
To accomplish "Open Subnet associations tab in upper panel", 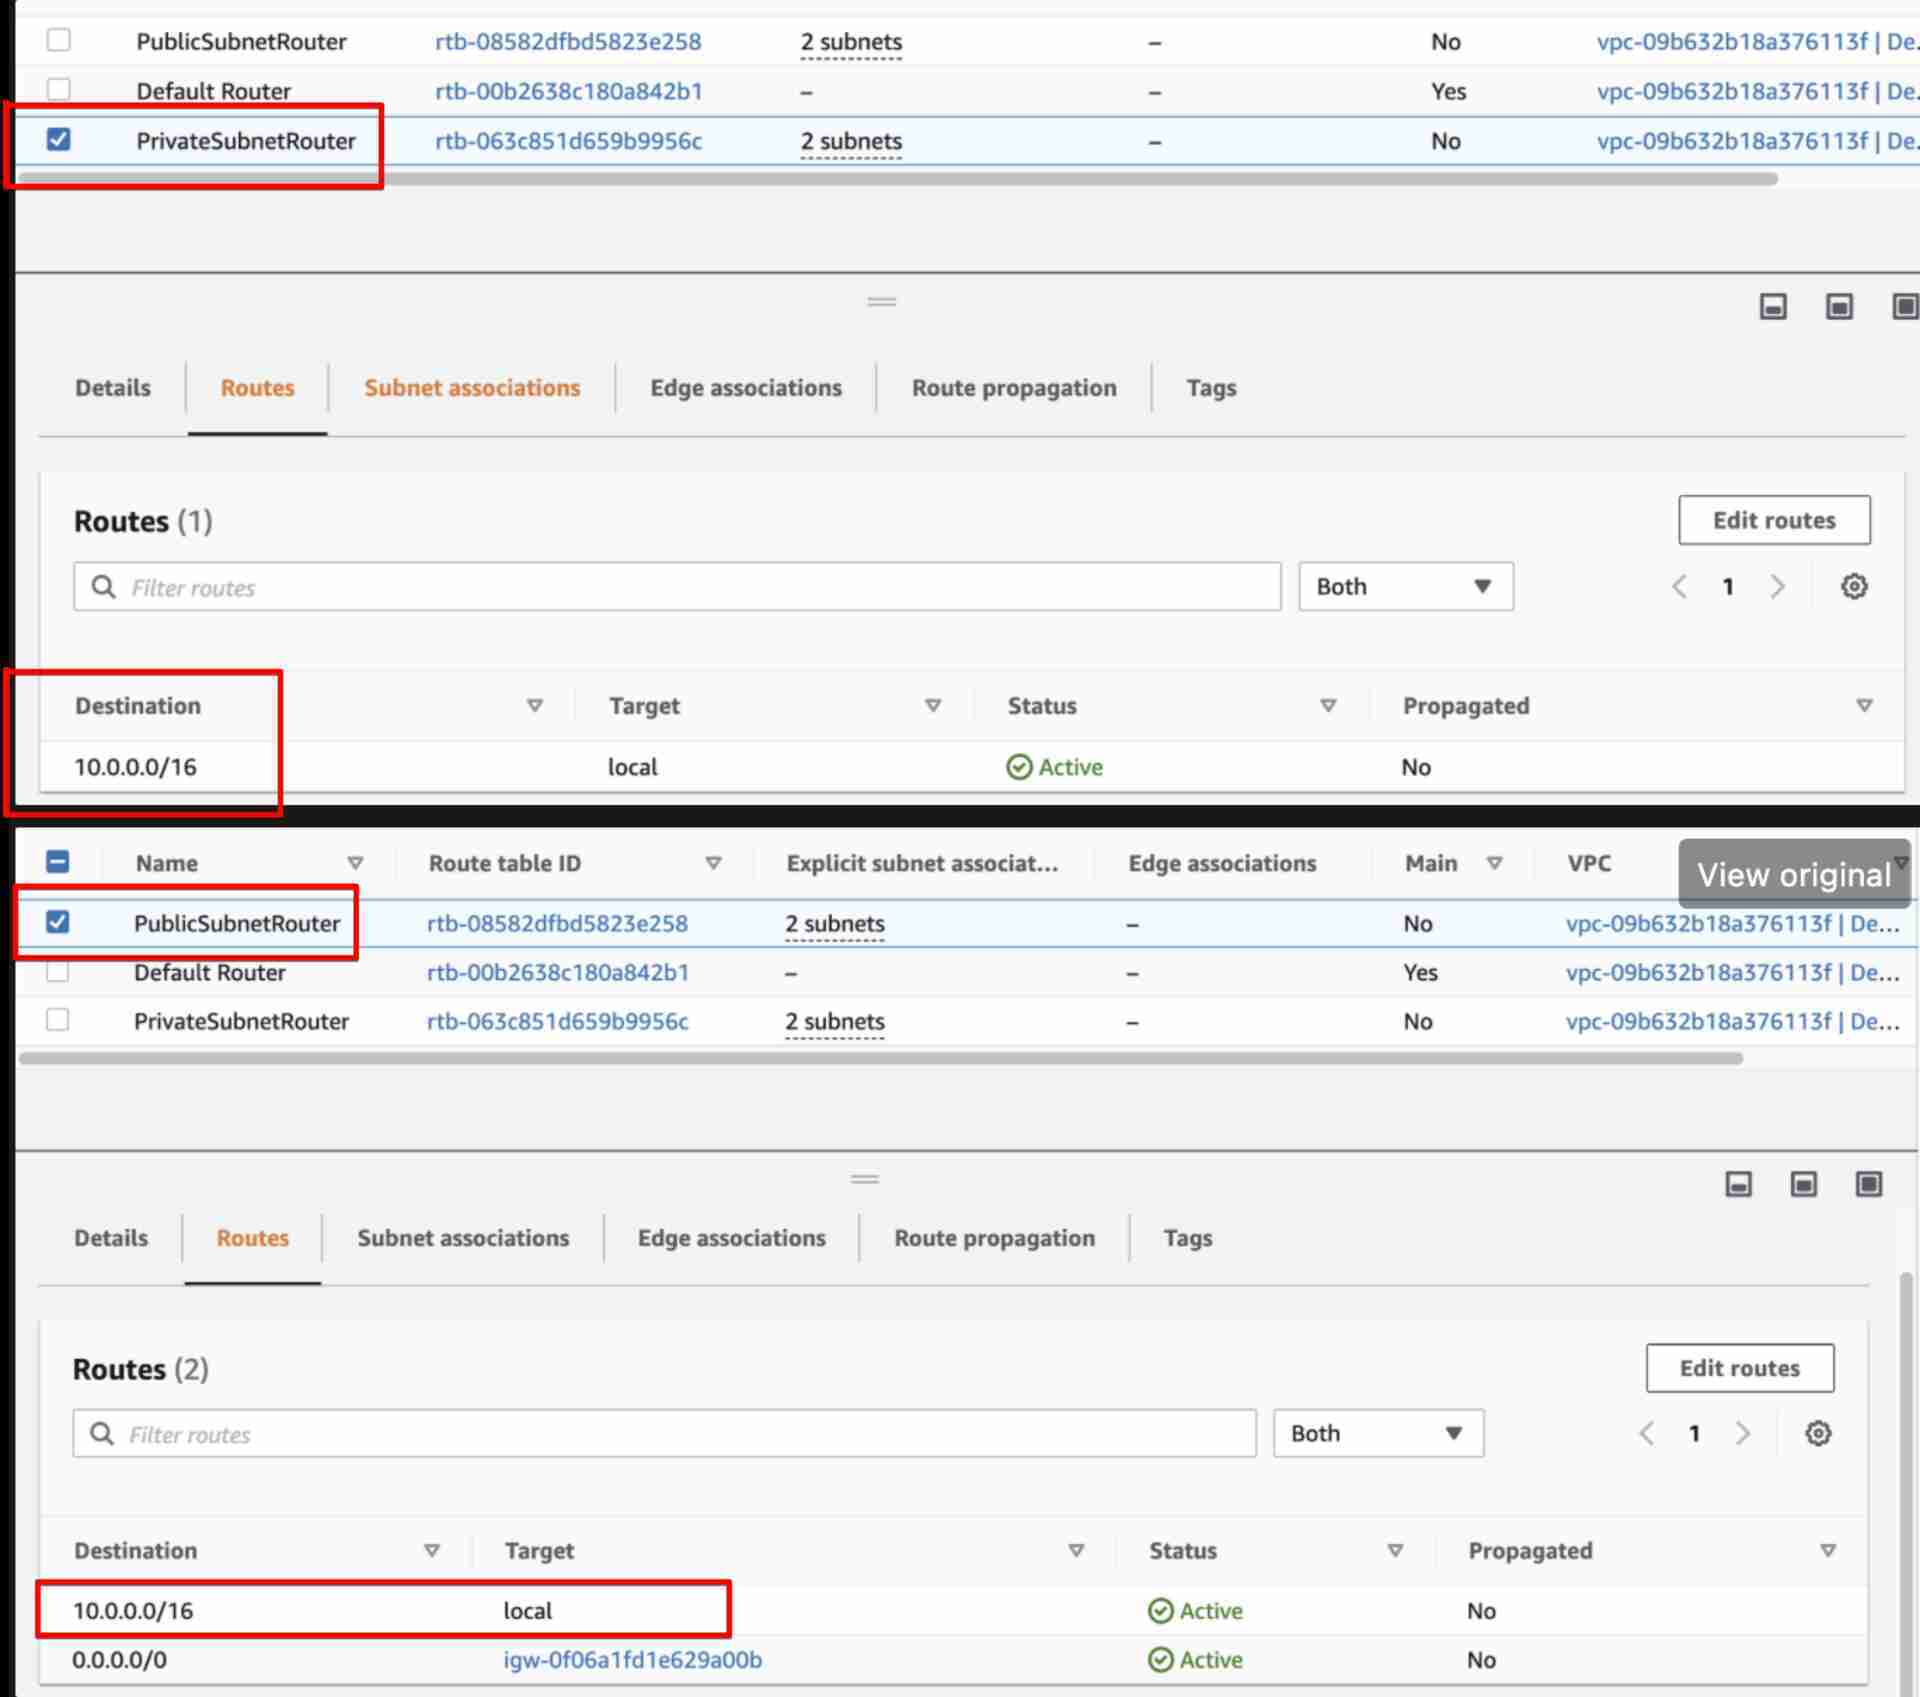I will (x=472, y=388).
